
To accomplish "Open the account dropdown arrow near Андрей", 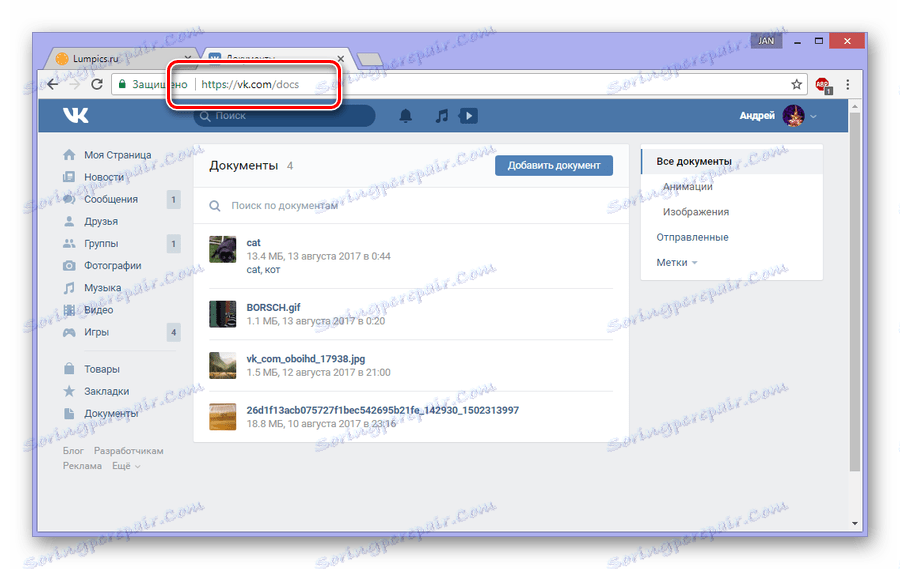I will click(813, 117).
